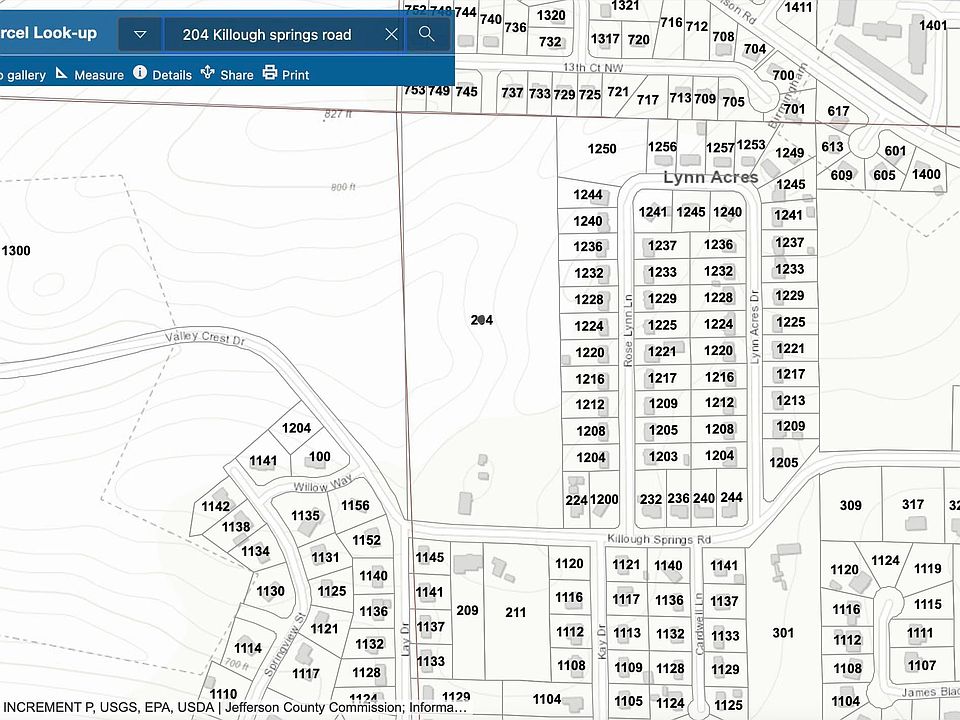This screenshot has height=720, width=960.
Task: Click the Print printer icon
Action: click(x=270, y=73)
